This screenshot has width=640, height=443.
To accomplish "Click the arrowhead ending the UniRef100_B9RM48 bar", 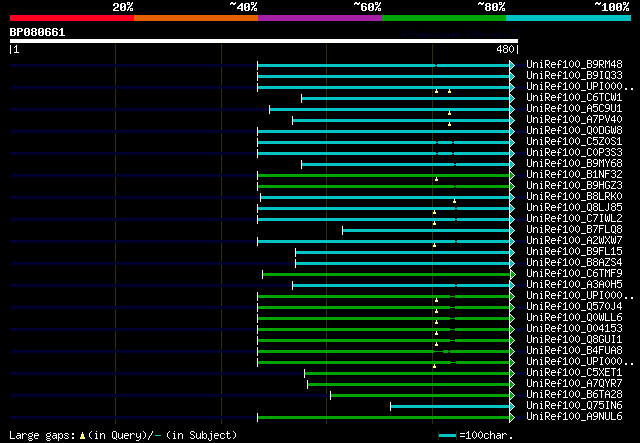I will click(x=512, y=65).
